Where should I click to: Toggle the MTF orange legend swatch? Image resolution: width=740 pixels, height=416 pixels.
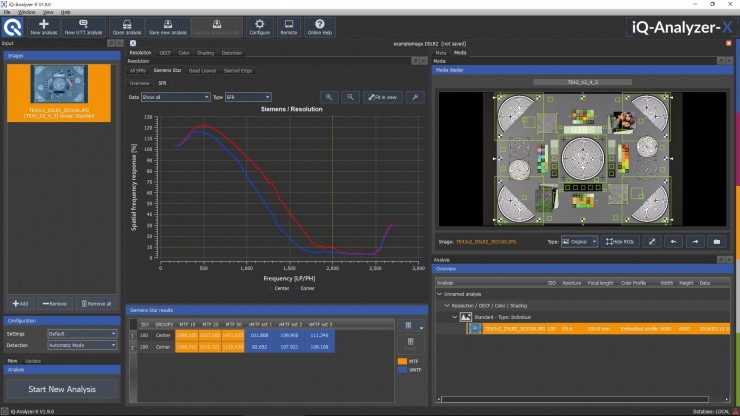tap(402, 361)
